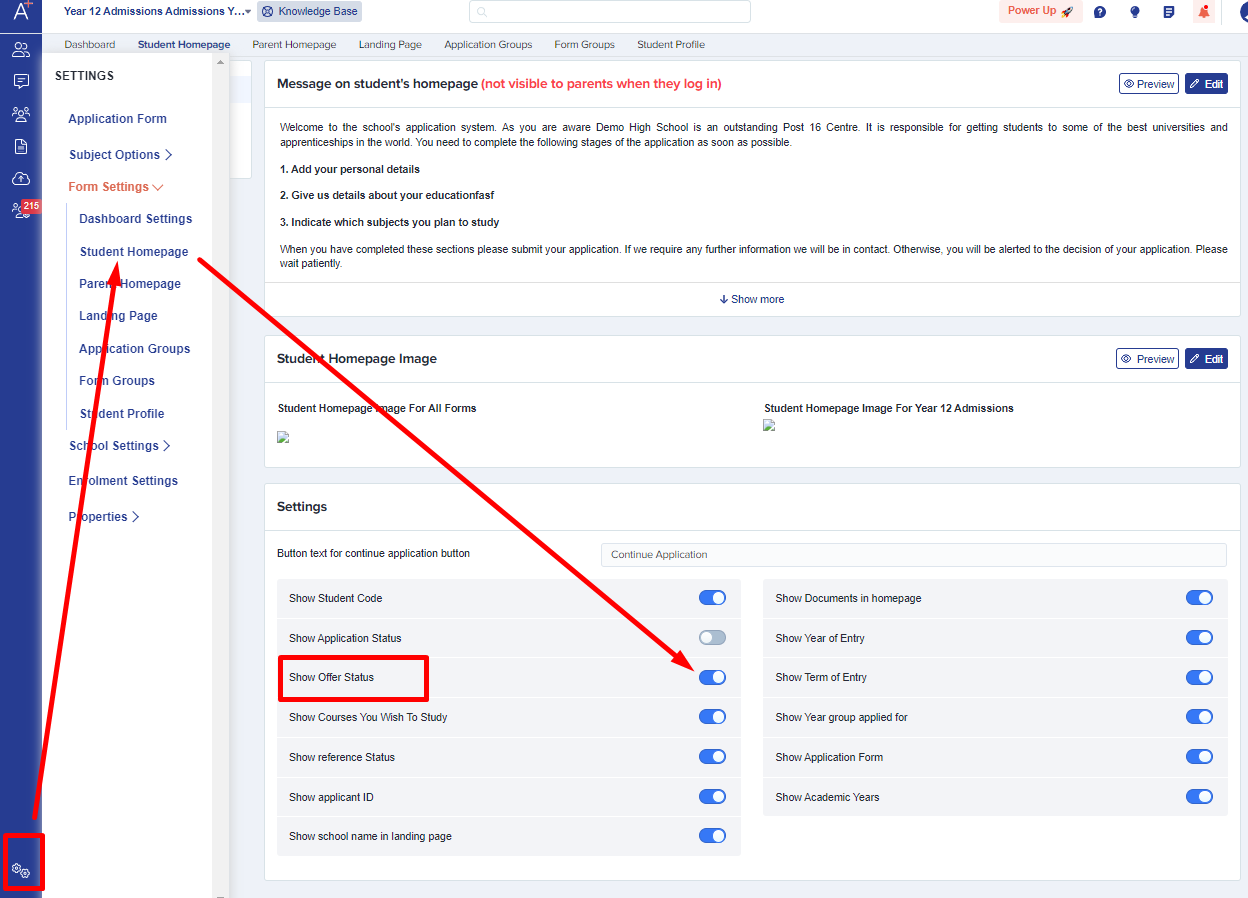Click the broken image under Year 12 Admissions
Viewport: 1248px width, 898px height.
tap(769, 425)
